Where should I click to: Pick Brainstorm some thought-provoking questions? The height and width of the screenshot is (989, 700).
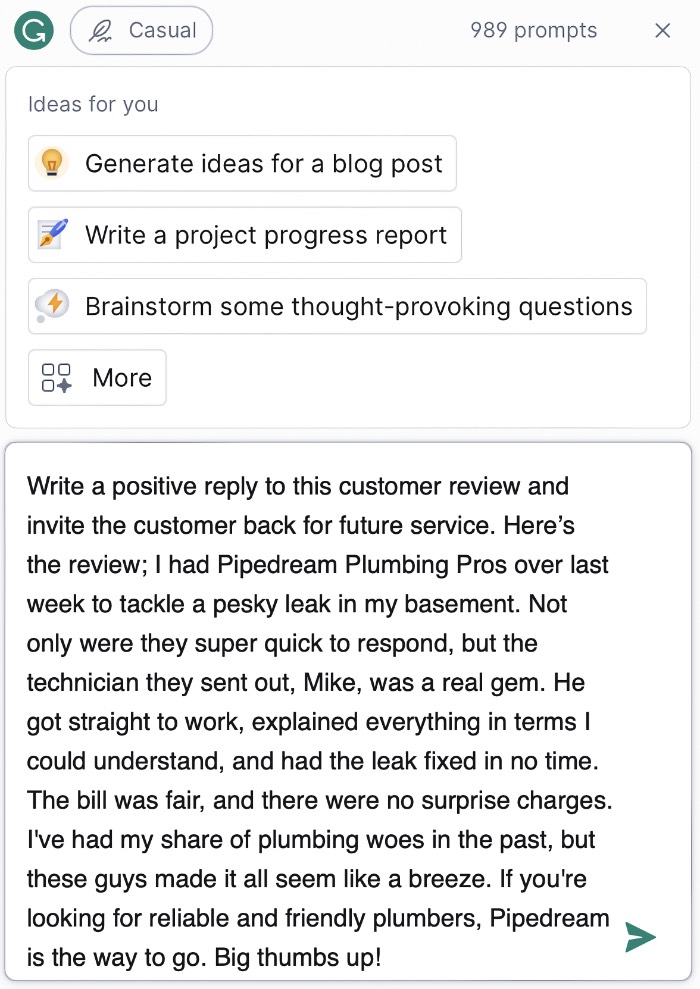[x=337, y=306]
